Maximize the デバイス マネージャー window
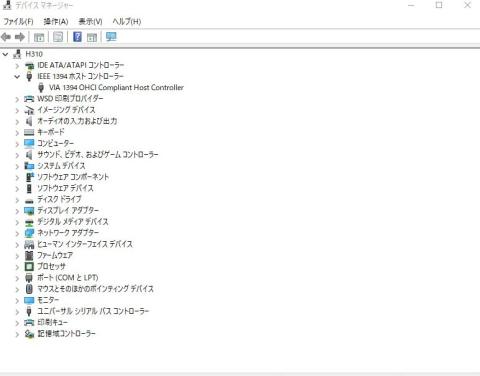The image size is (480, 376). [x=439, y=5]
